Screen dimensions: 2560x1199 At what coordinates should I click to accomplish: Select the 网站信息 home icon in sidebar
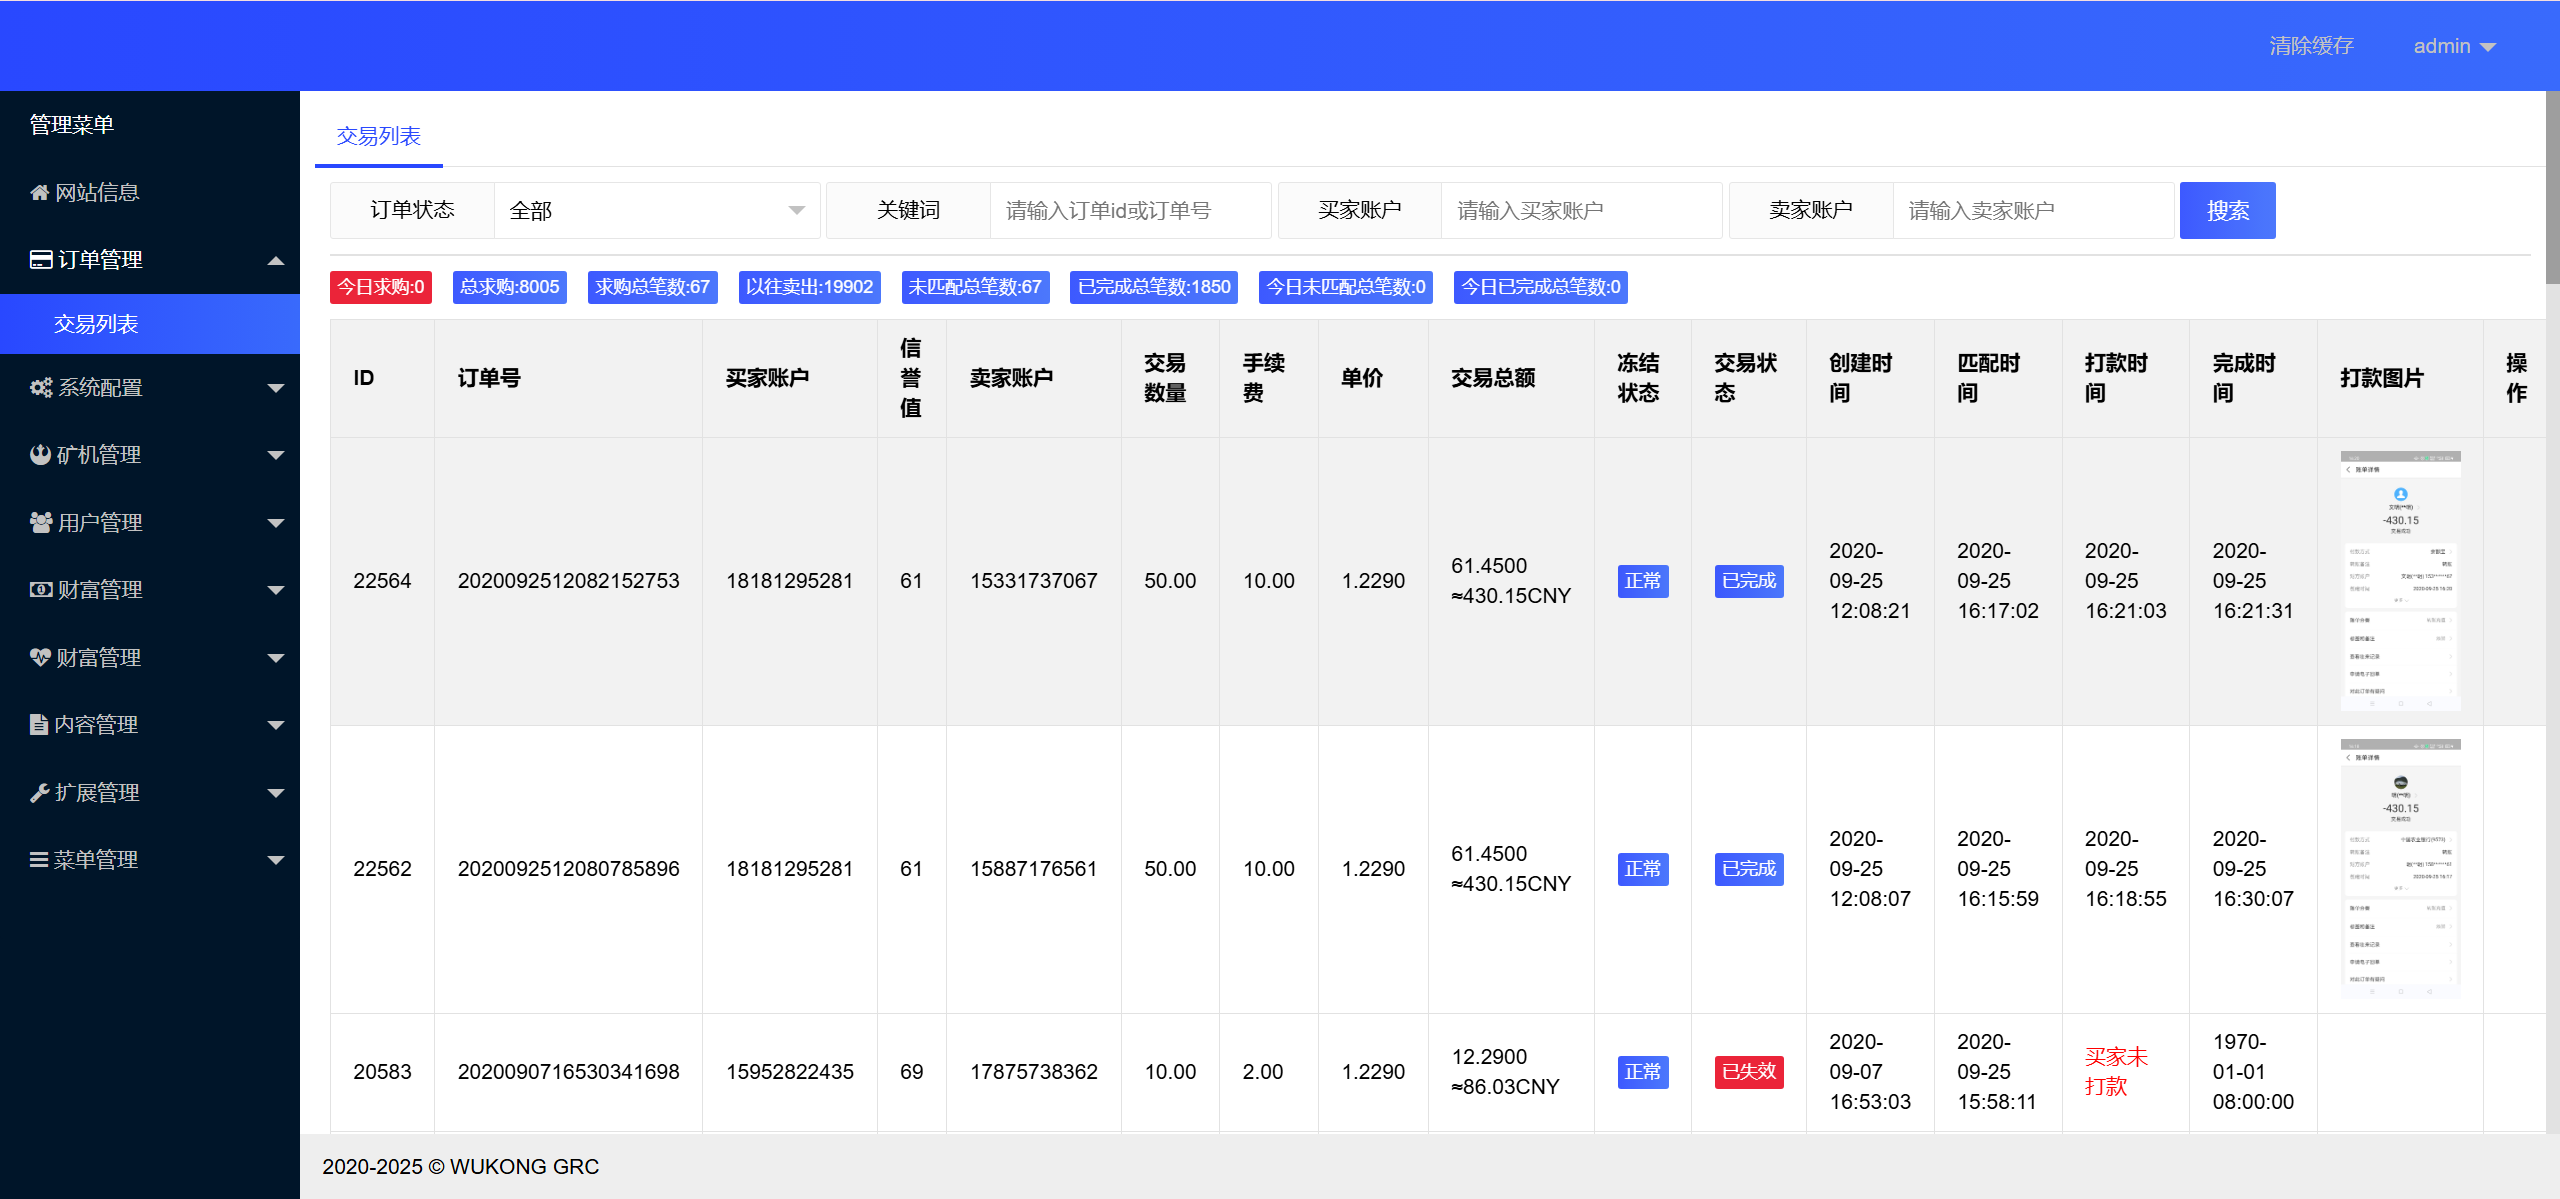39,192
